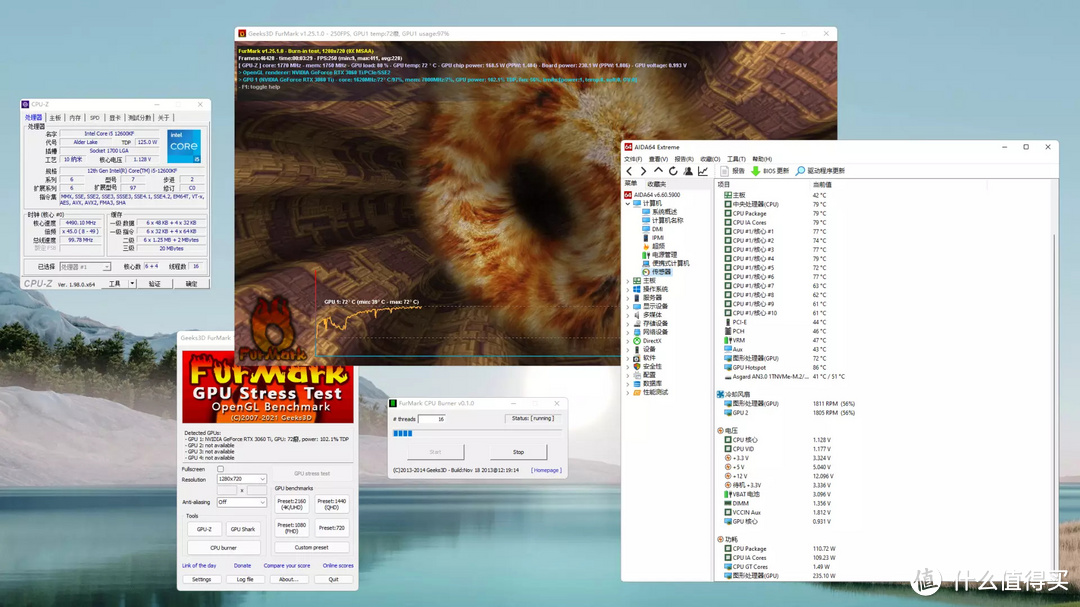Viewport: 1080px width, 607px height.
Task: Open the graph chart icon in AIDA64 toolbar
Action: 703,171
